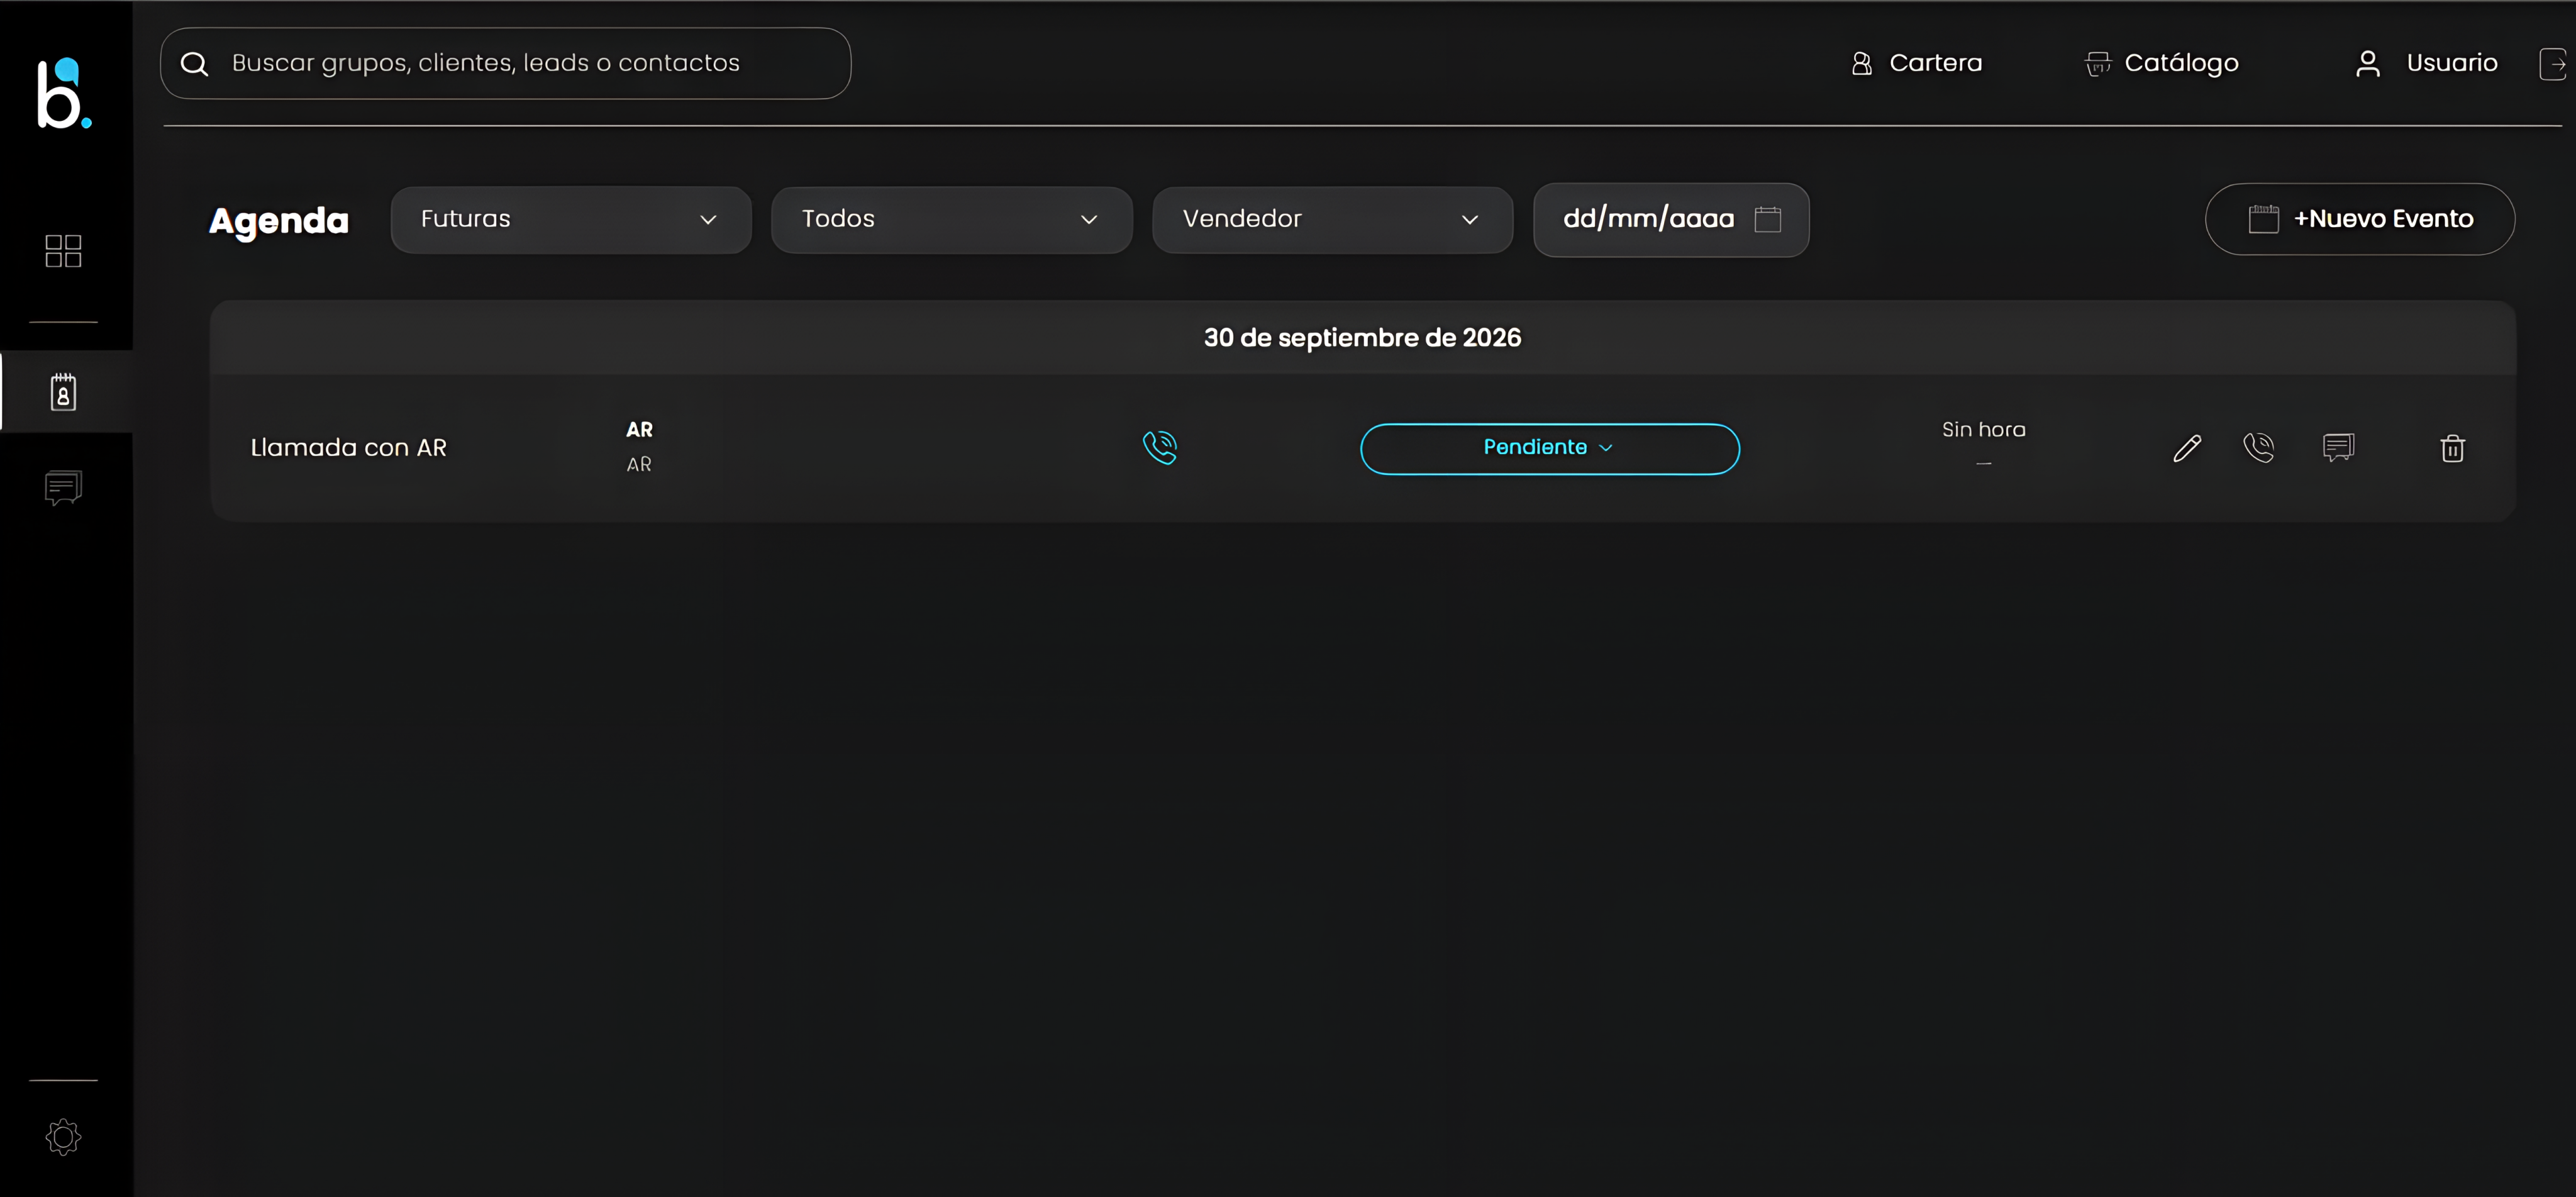The height and width of the screenshot is (1197, 2576).
Task: Click the comment icon in the event row
Action: (2338, 447)
